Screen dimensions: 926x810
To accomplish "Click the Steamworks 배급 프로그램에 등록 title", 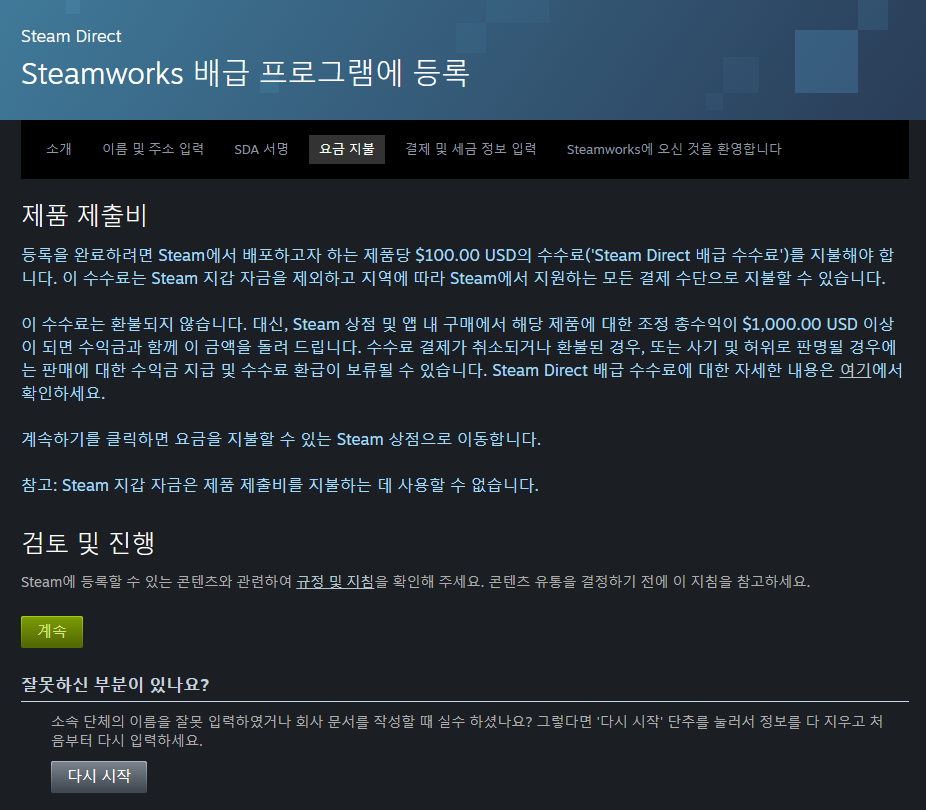I will click(x=245, y=73).
